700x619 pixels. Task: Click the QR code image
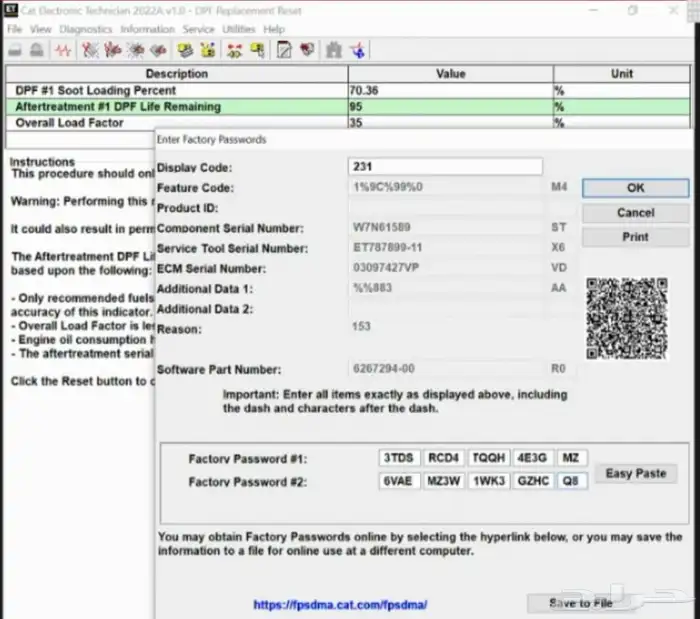coord(627,319)
